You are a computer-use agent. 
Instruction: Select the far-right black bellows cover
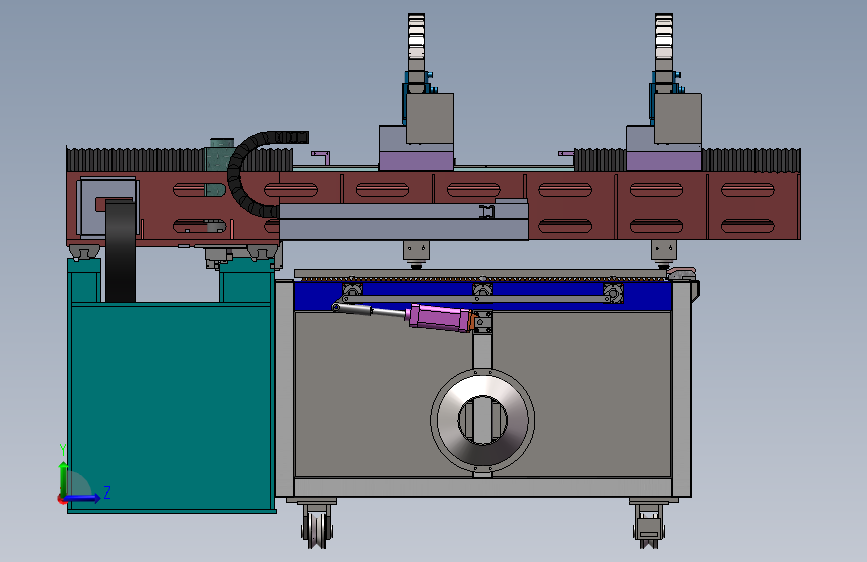(751, 159)
